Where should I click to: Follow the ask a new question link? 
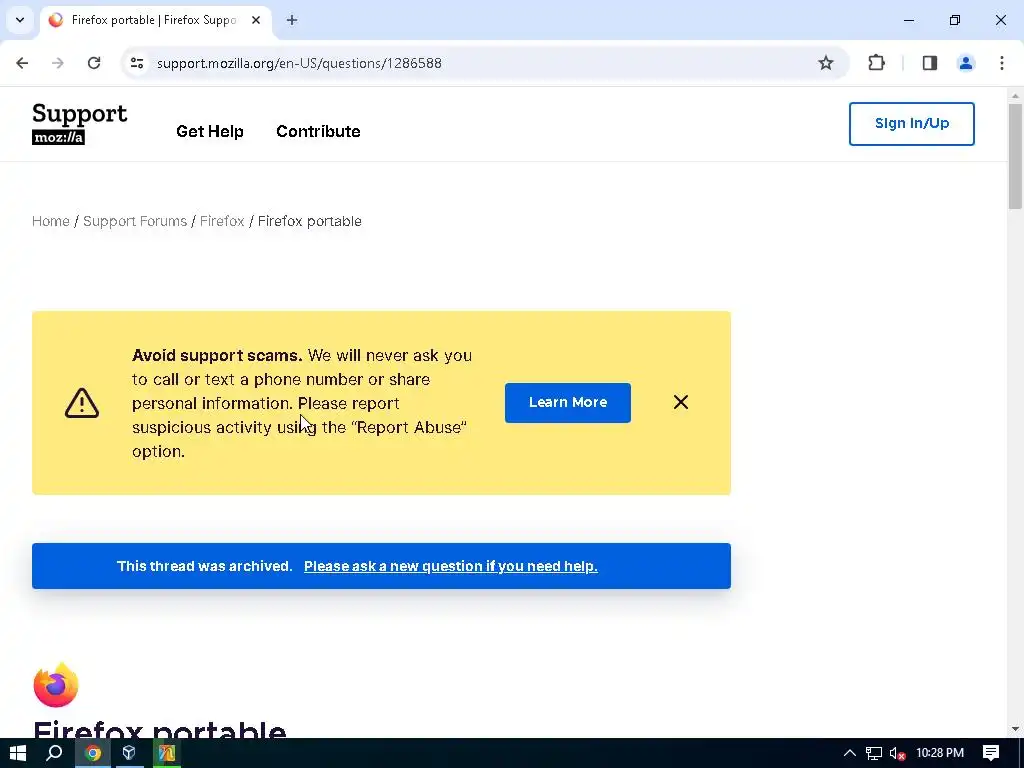click(451, 566)
